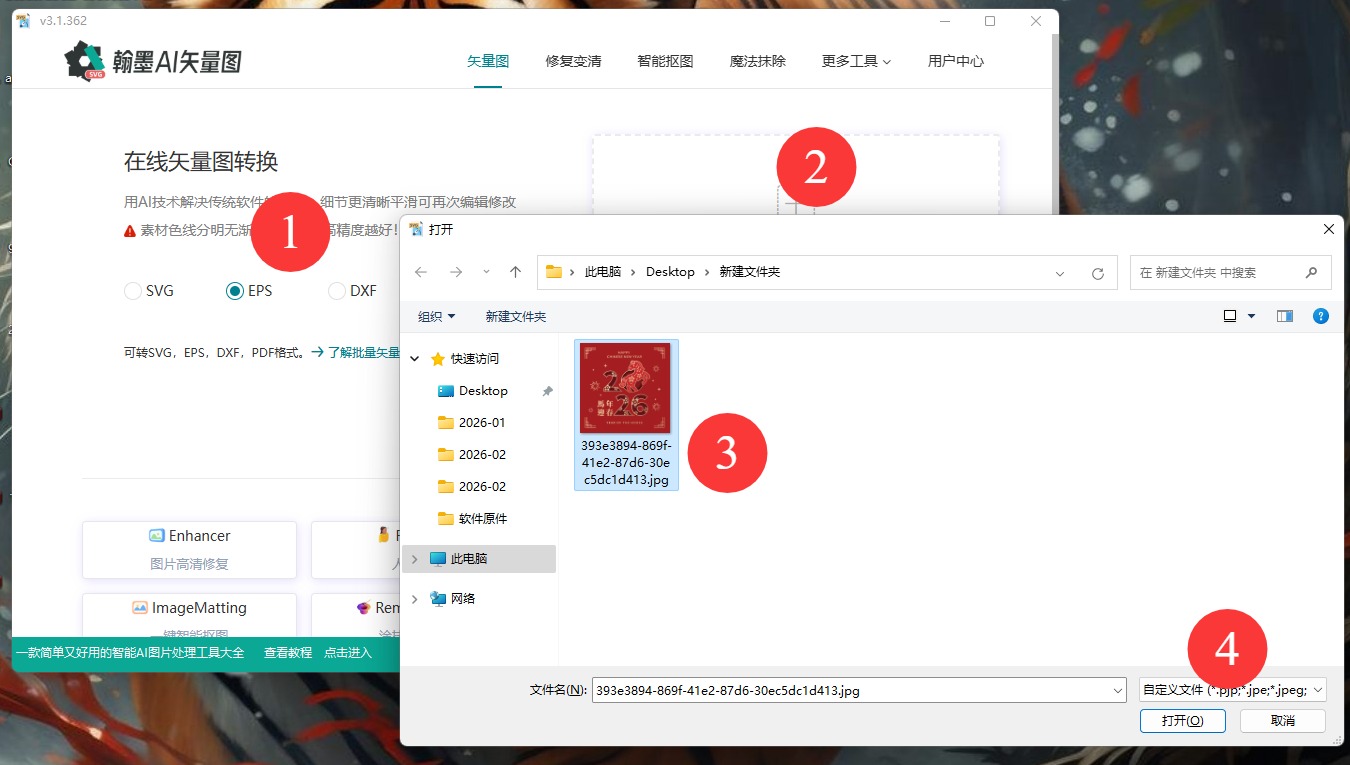Click the 打开(O) button
1350x765 pixels.
coord(1182,720)
